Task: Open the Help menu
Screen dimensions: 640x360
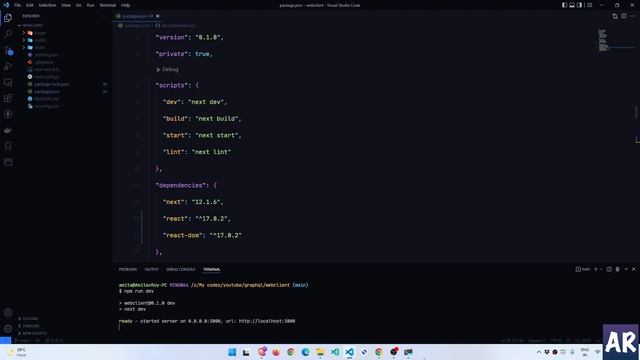Action: tap(125, 5)
